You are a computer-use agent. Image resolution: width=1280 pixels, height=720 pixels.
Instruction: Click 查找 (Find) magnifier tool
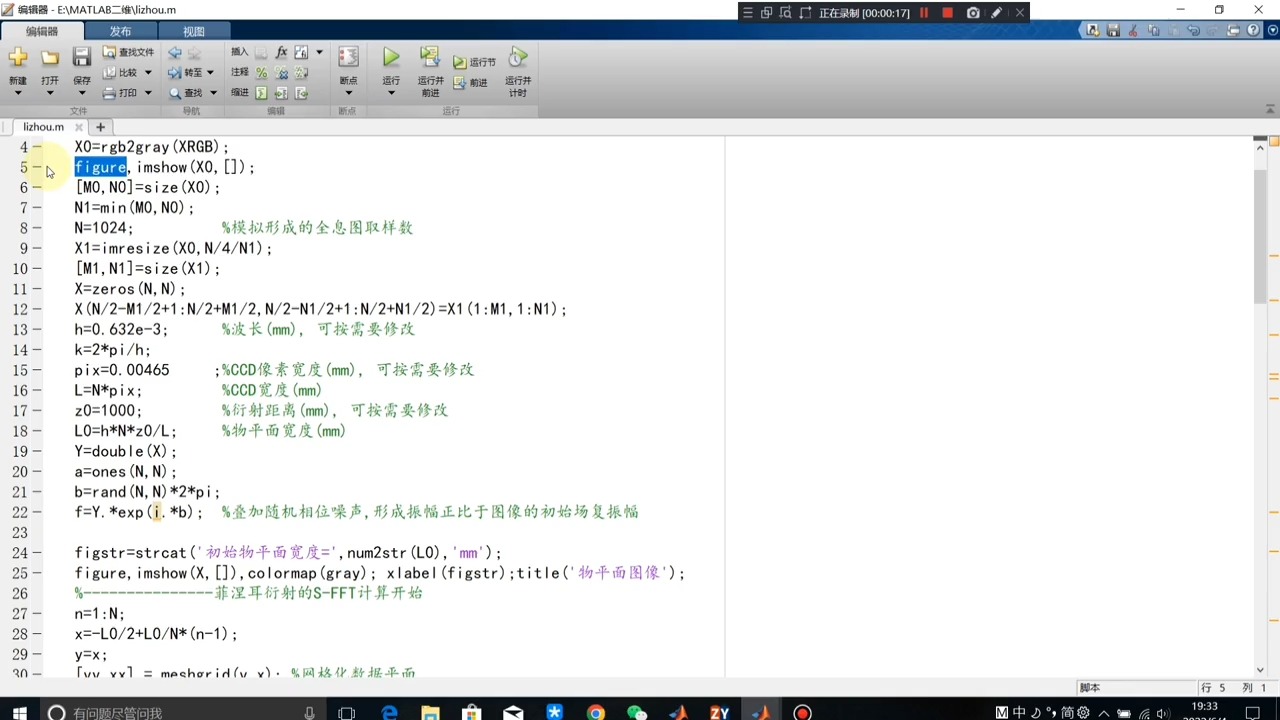(x=186, y=93)
